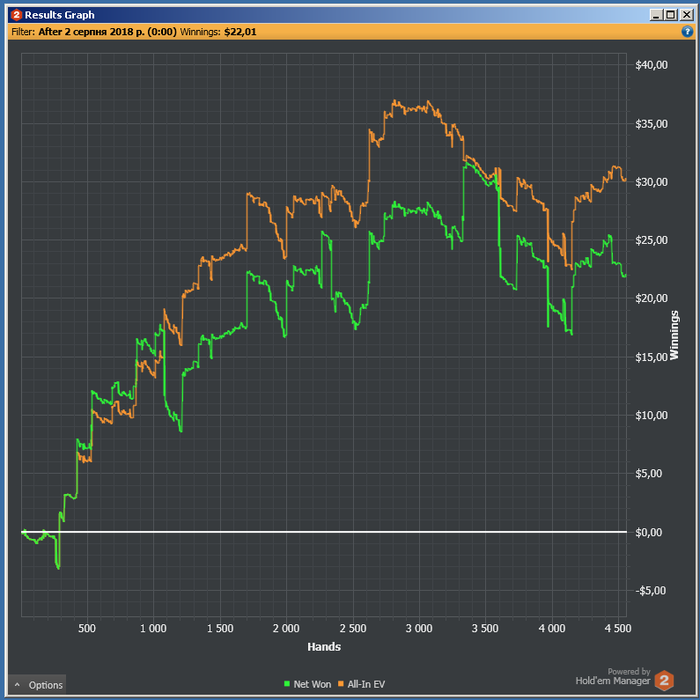Screen dimensions: 700x700
Task: Click the "$40,00" axis label
Action: tap(651, 65)
